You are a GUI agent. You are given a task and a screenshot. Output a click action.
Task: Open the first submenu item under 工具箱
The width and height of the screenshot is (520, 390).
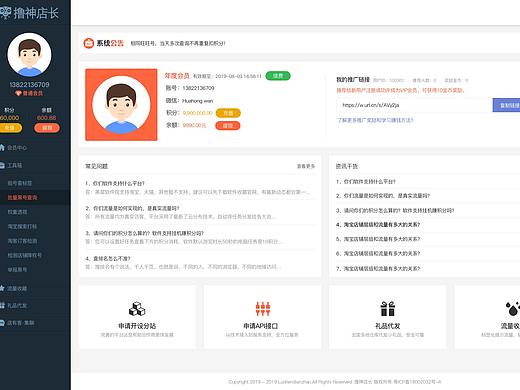[20, 183]
